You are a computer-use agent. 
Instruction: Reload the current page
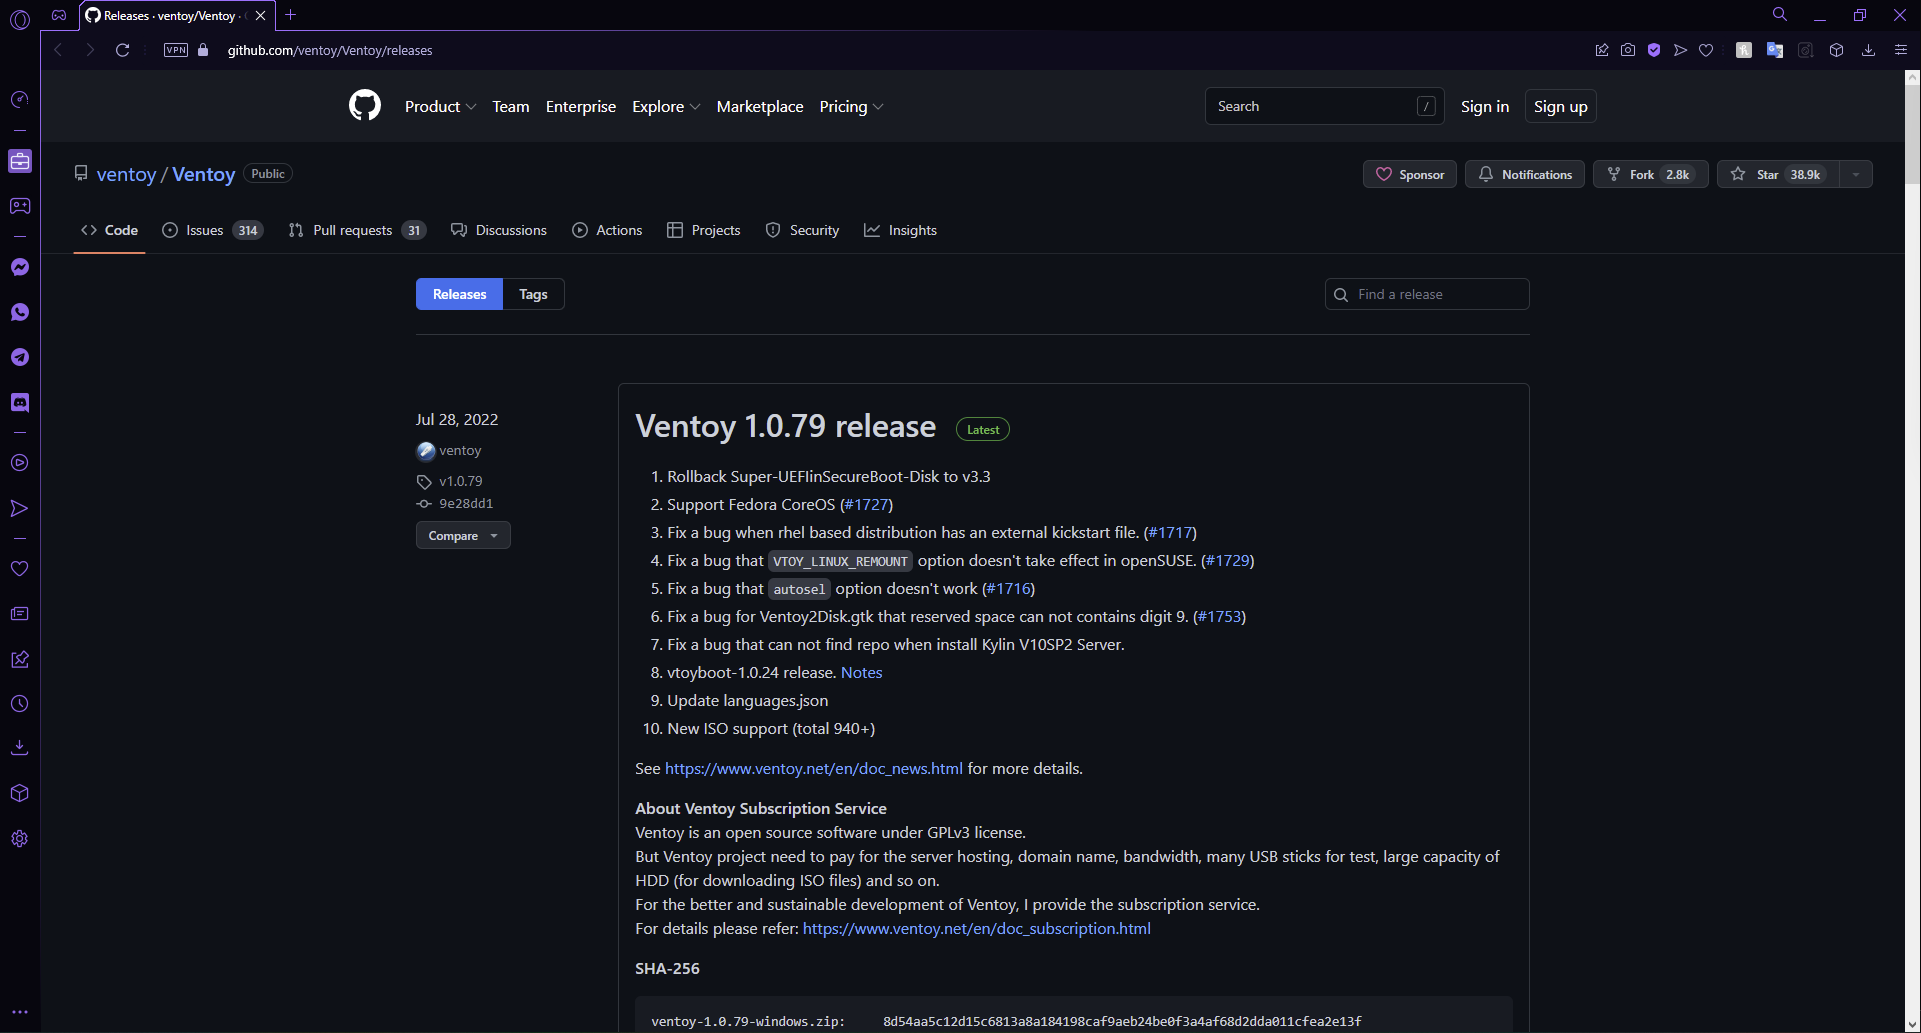122,50
